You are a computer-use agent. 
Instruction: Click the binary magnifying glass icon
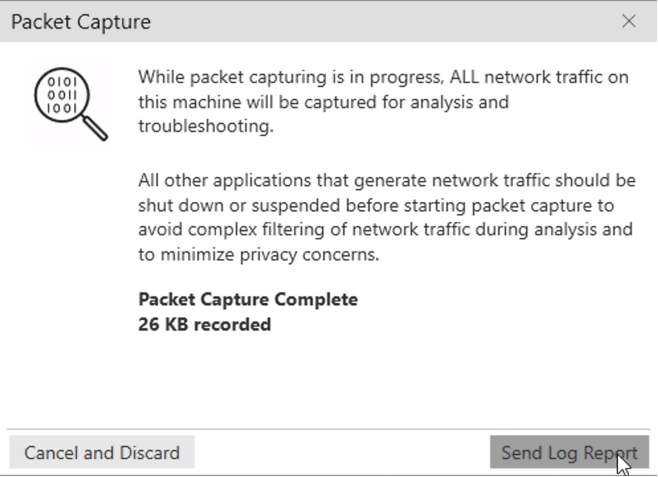[x=71, y=104]
